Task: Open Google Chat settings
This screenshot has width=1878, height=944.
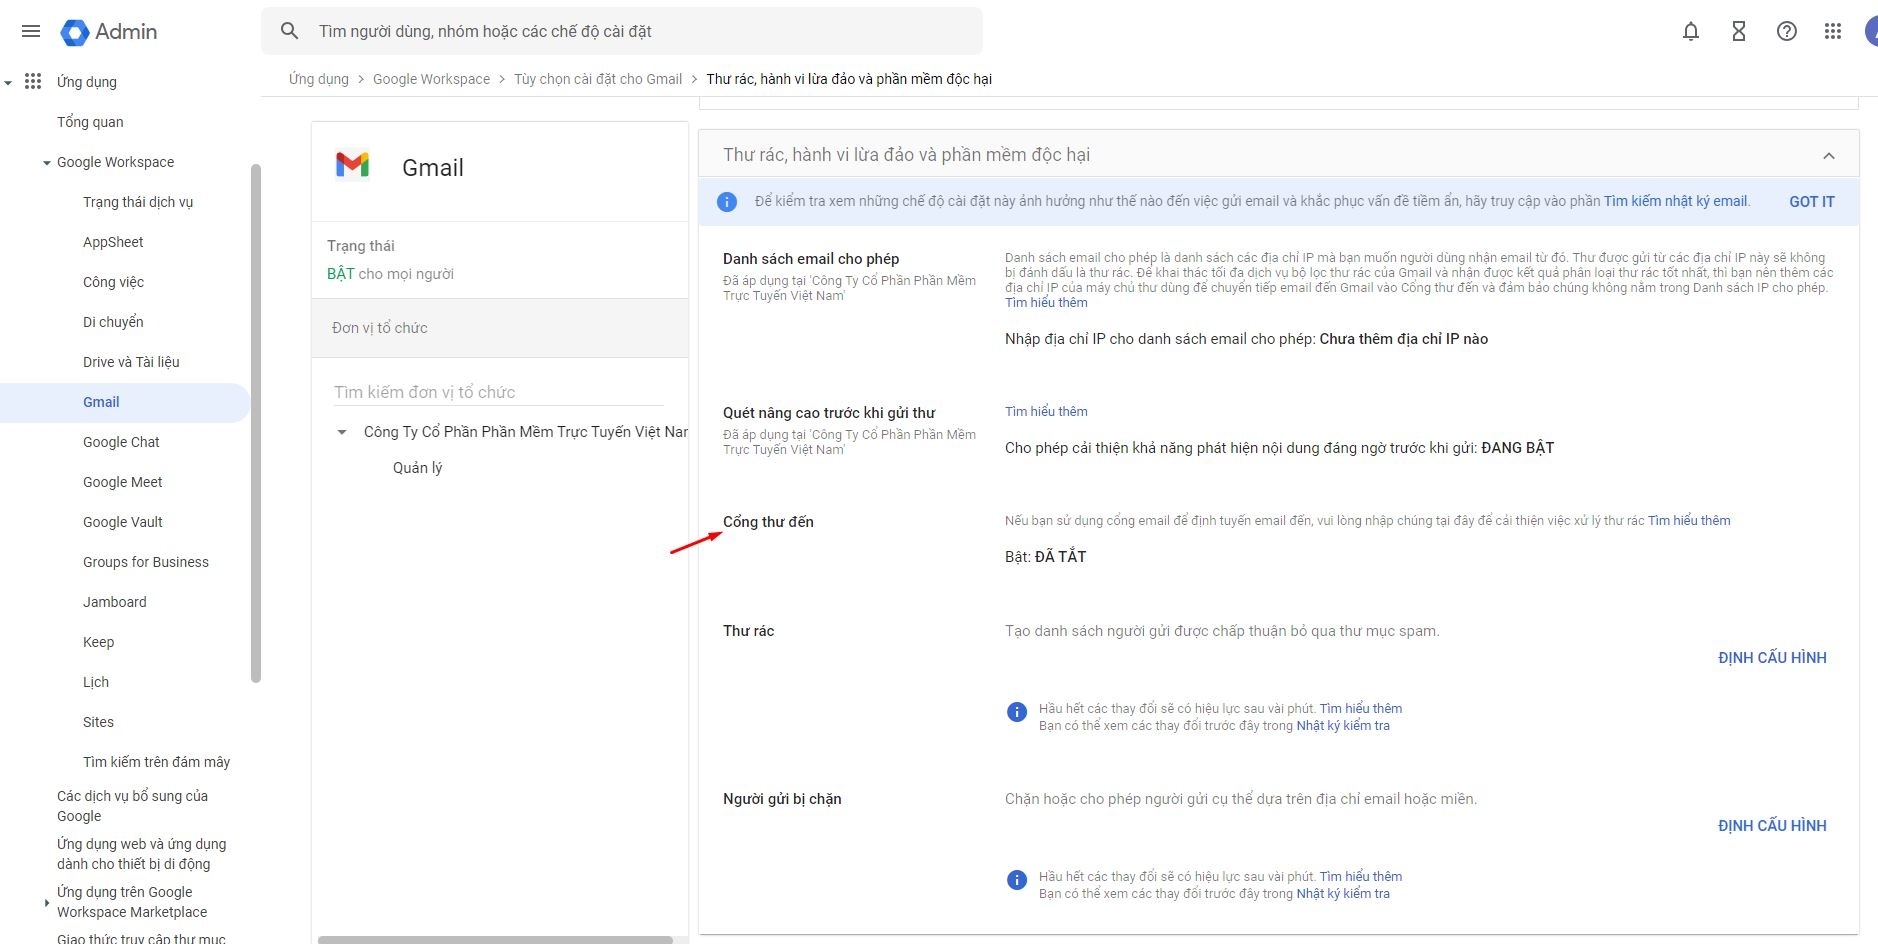Action: coord(121,442)
